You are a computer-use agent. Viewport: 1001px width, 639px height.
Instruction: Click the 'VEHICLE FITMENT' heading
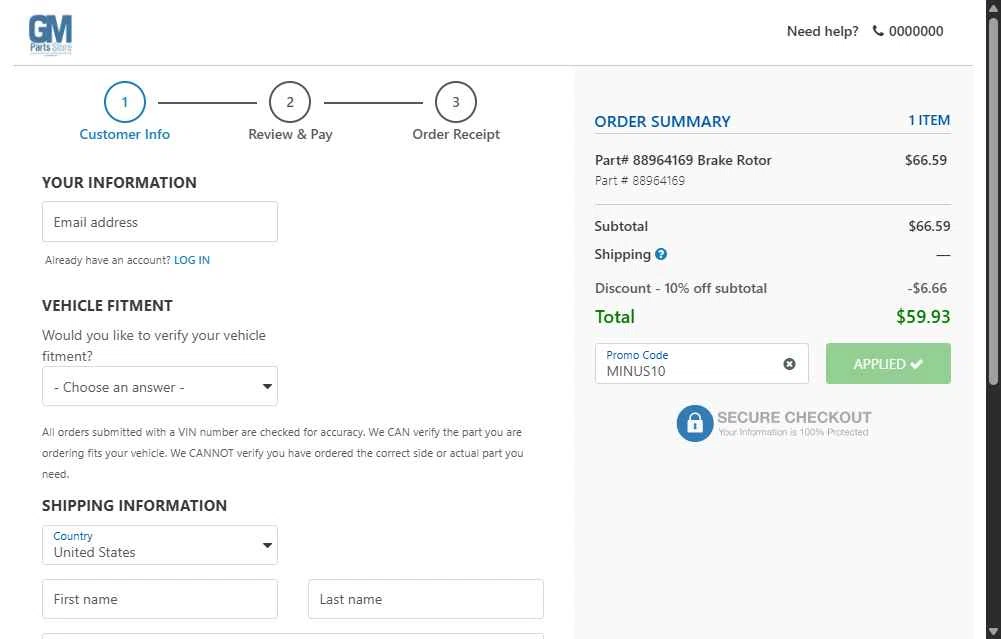(x=107, y=306)
